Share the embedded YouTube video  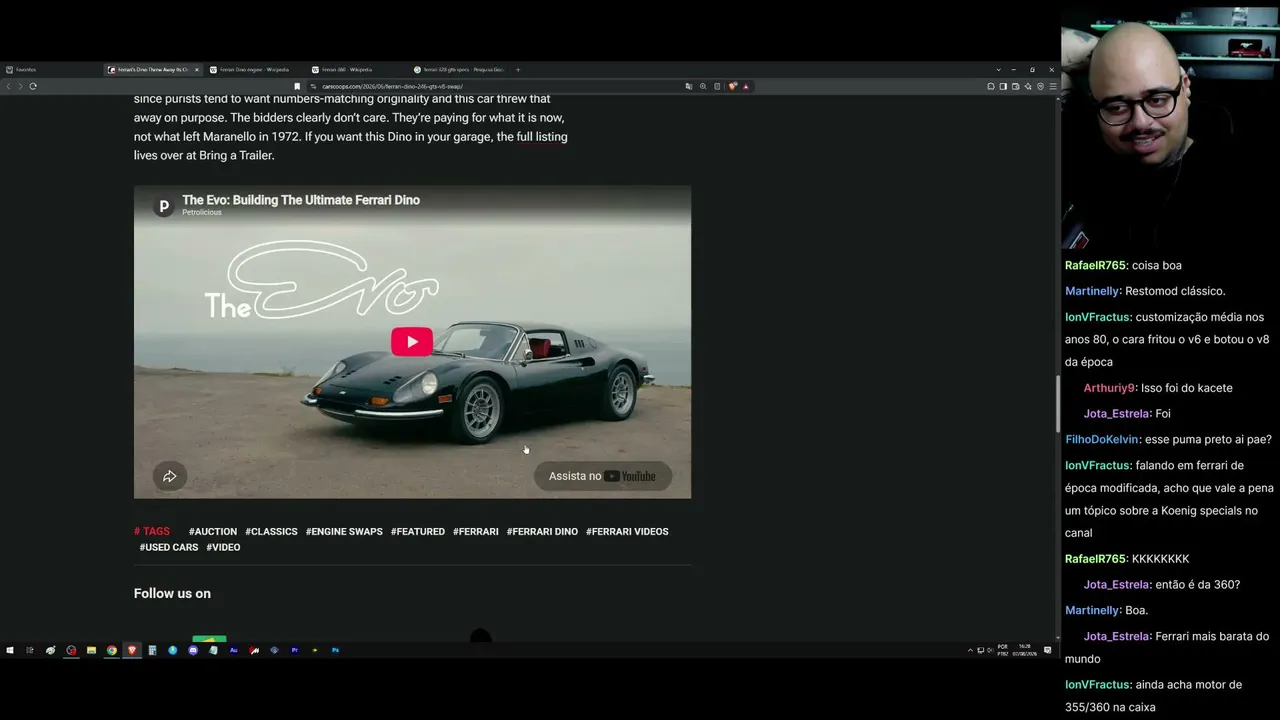coord(170,476)
